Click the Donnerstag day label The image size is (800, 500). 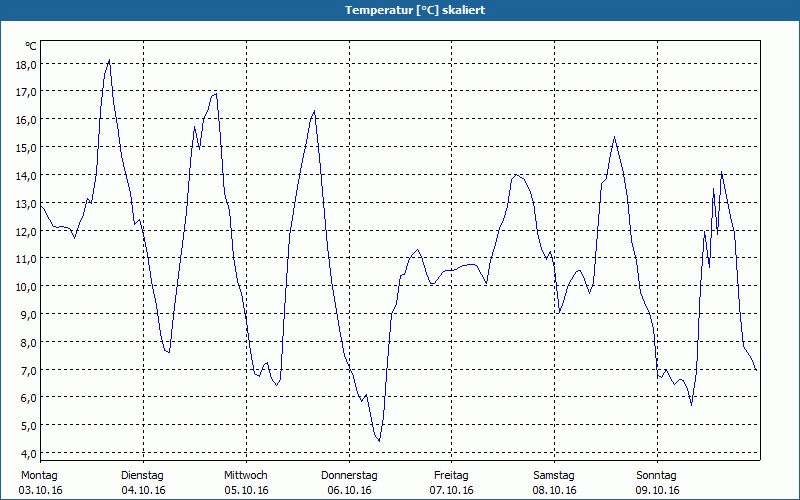(349, 476)
